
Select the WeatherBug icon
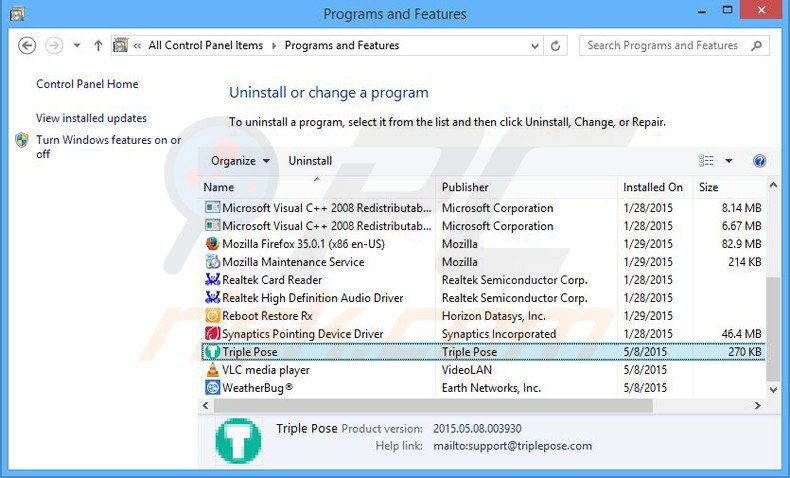pyautogui.click(x=213, y=387)
